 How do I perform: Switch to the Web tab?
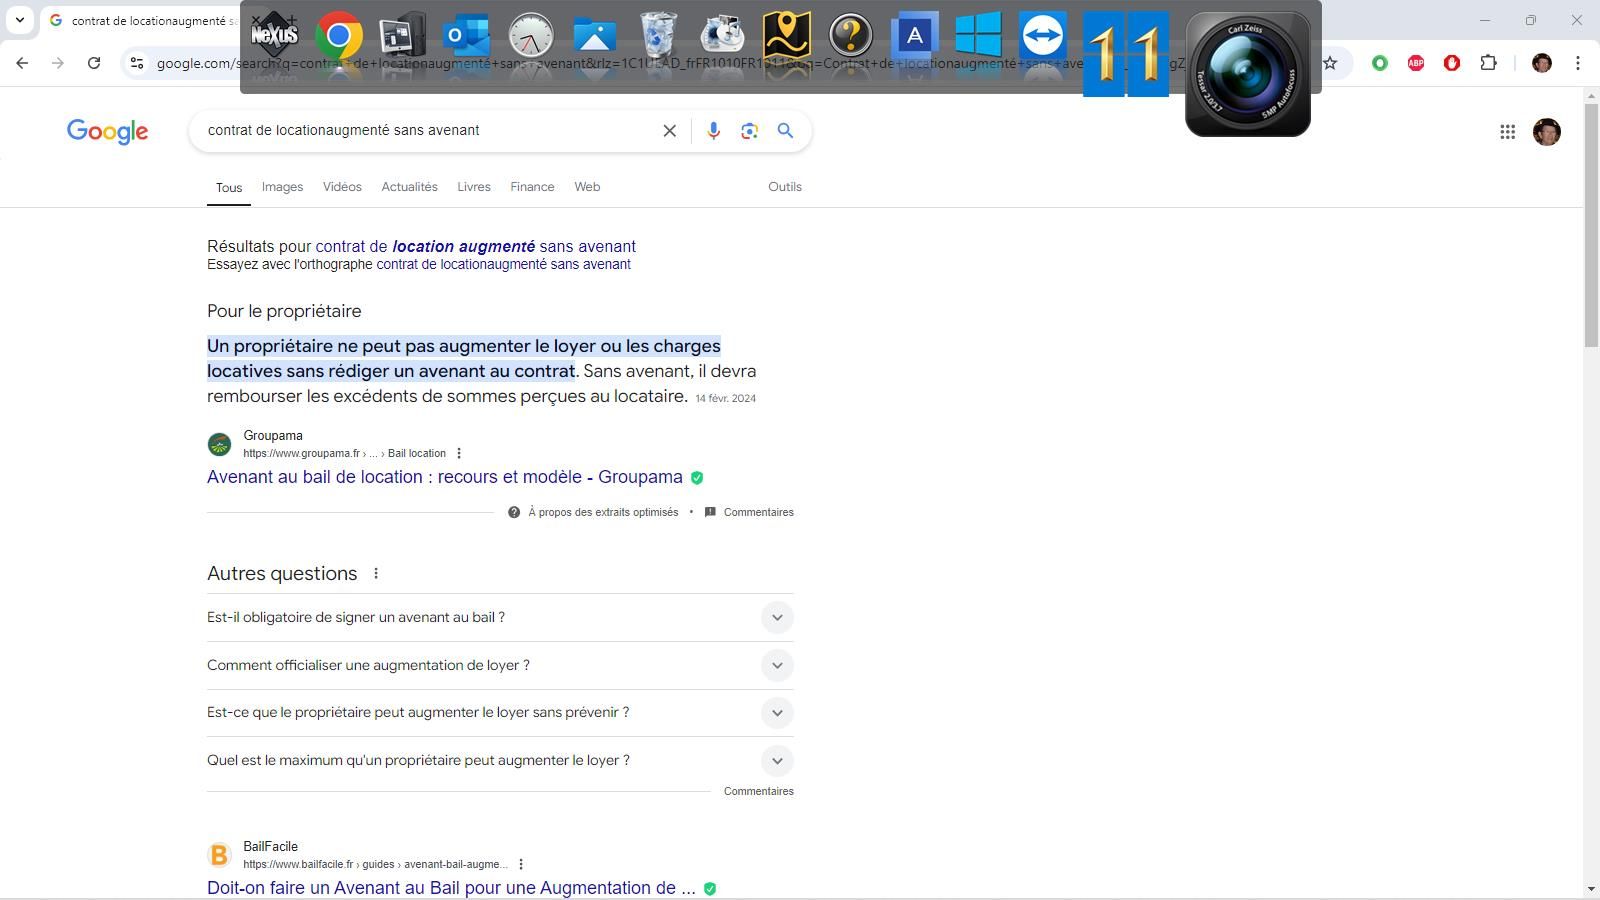coord(587,187)
